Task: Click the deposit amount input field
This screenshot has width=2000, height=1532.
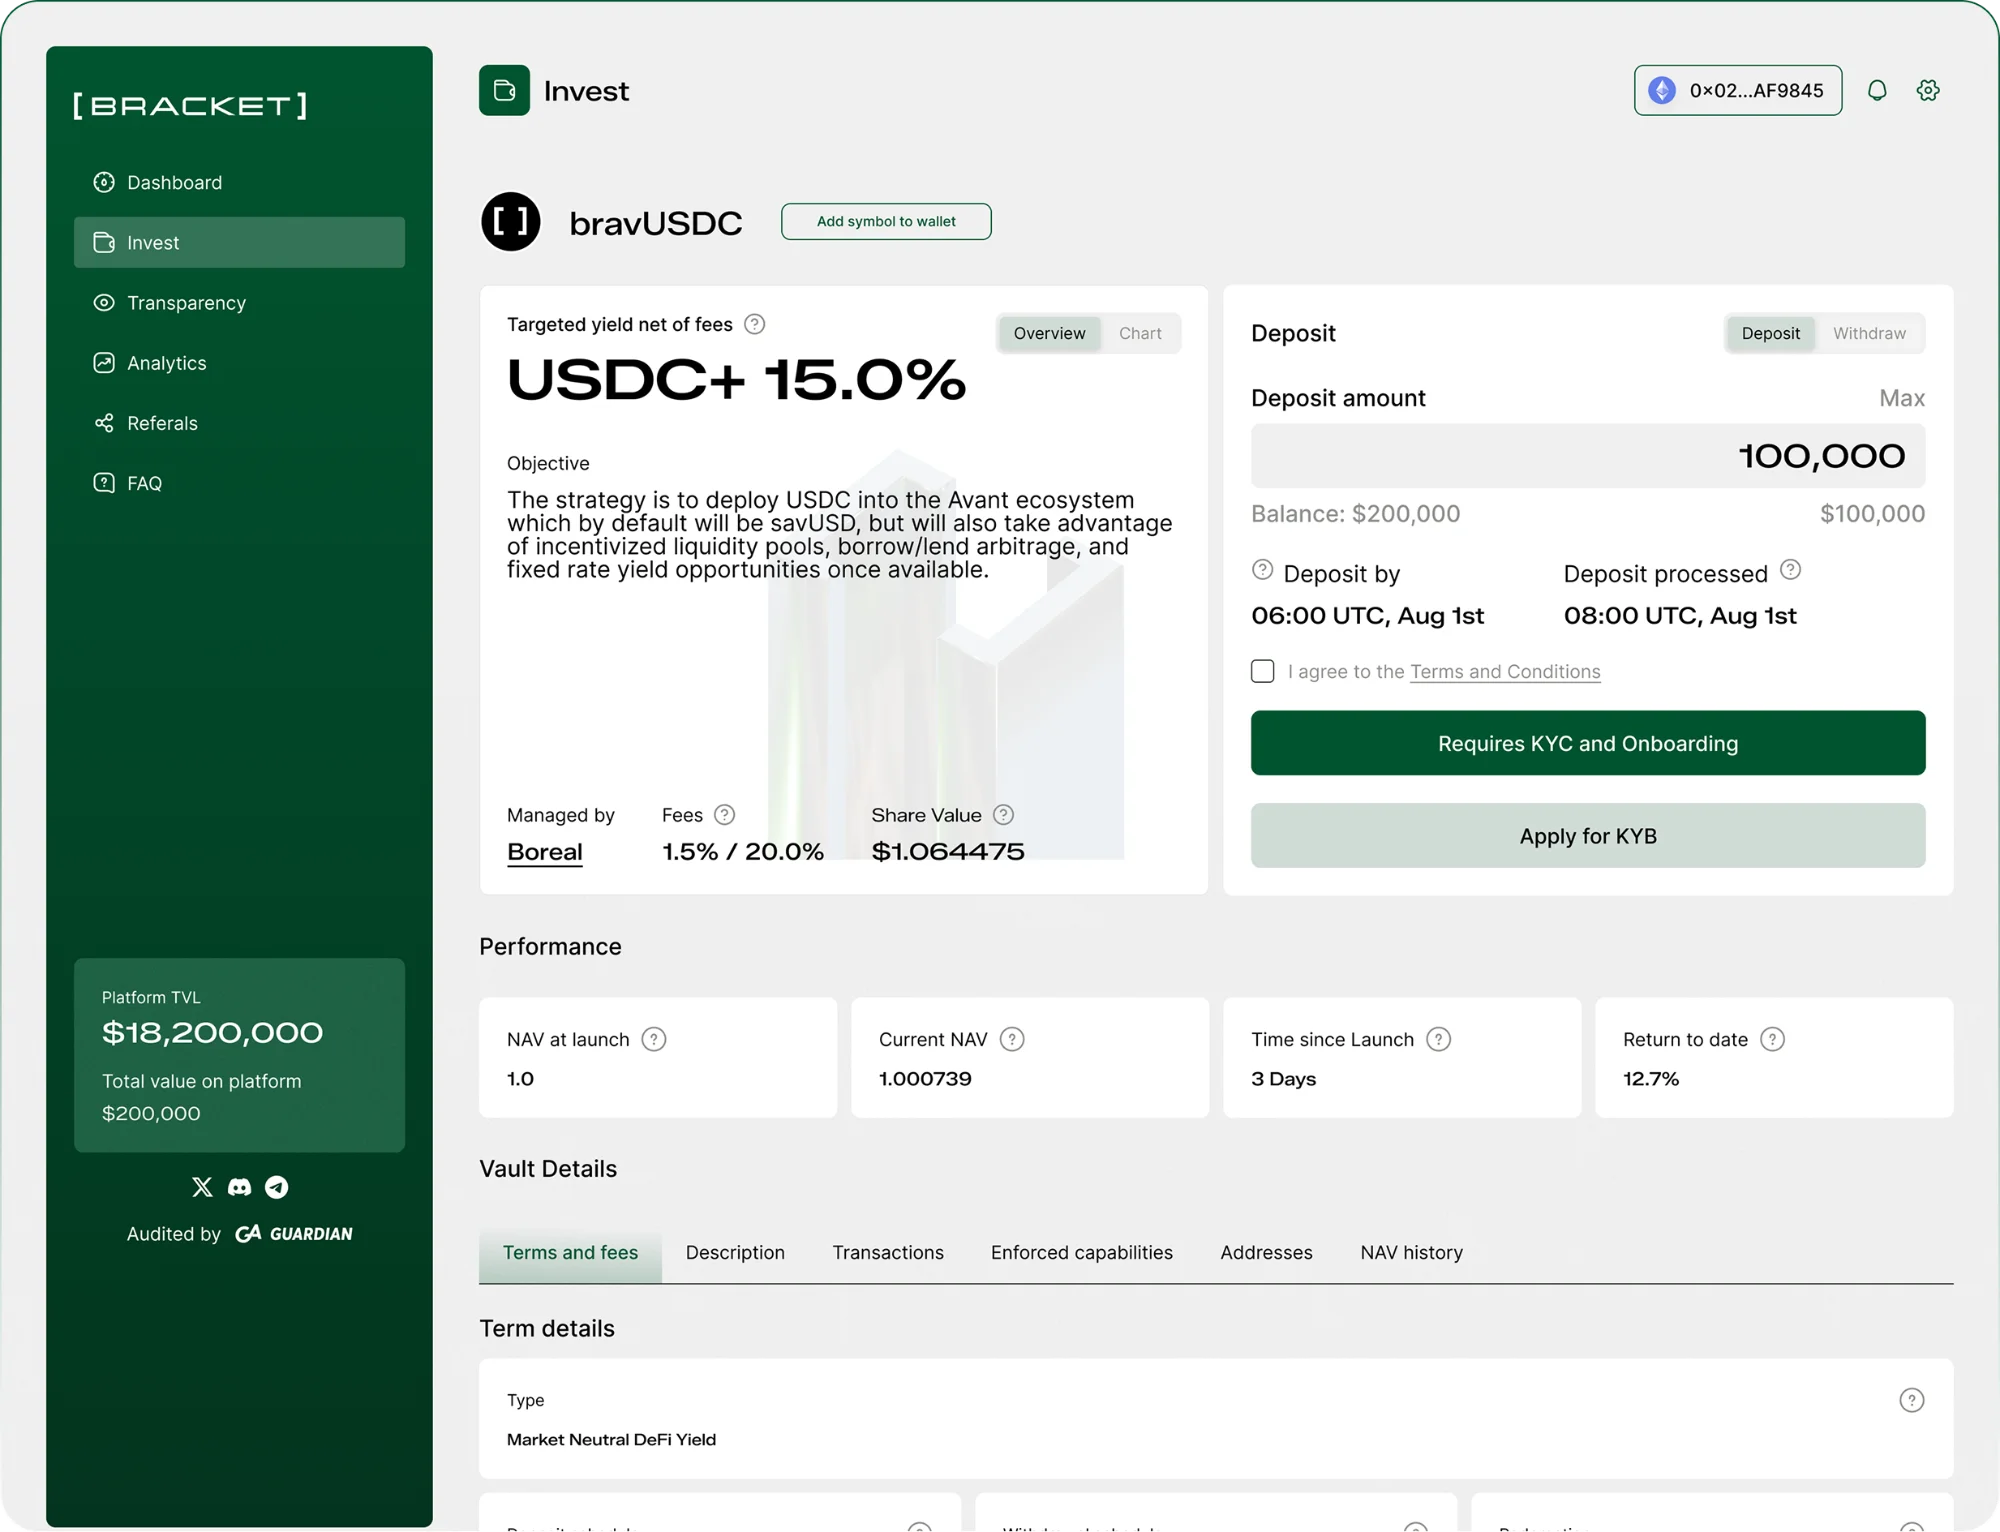Action: [1588, 456]
